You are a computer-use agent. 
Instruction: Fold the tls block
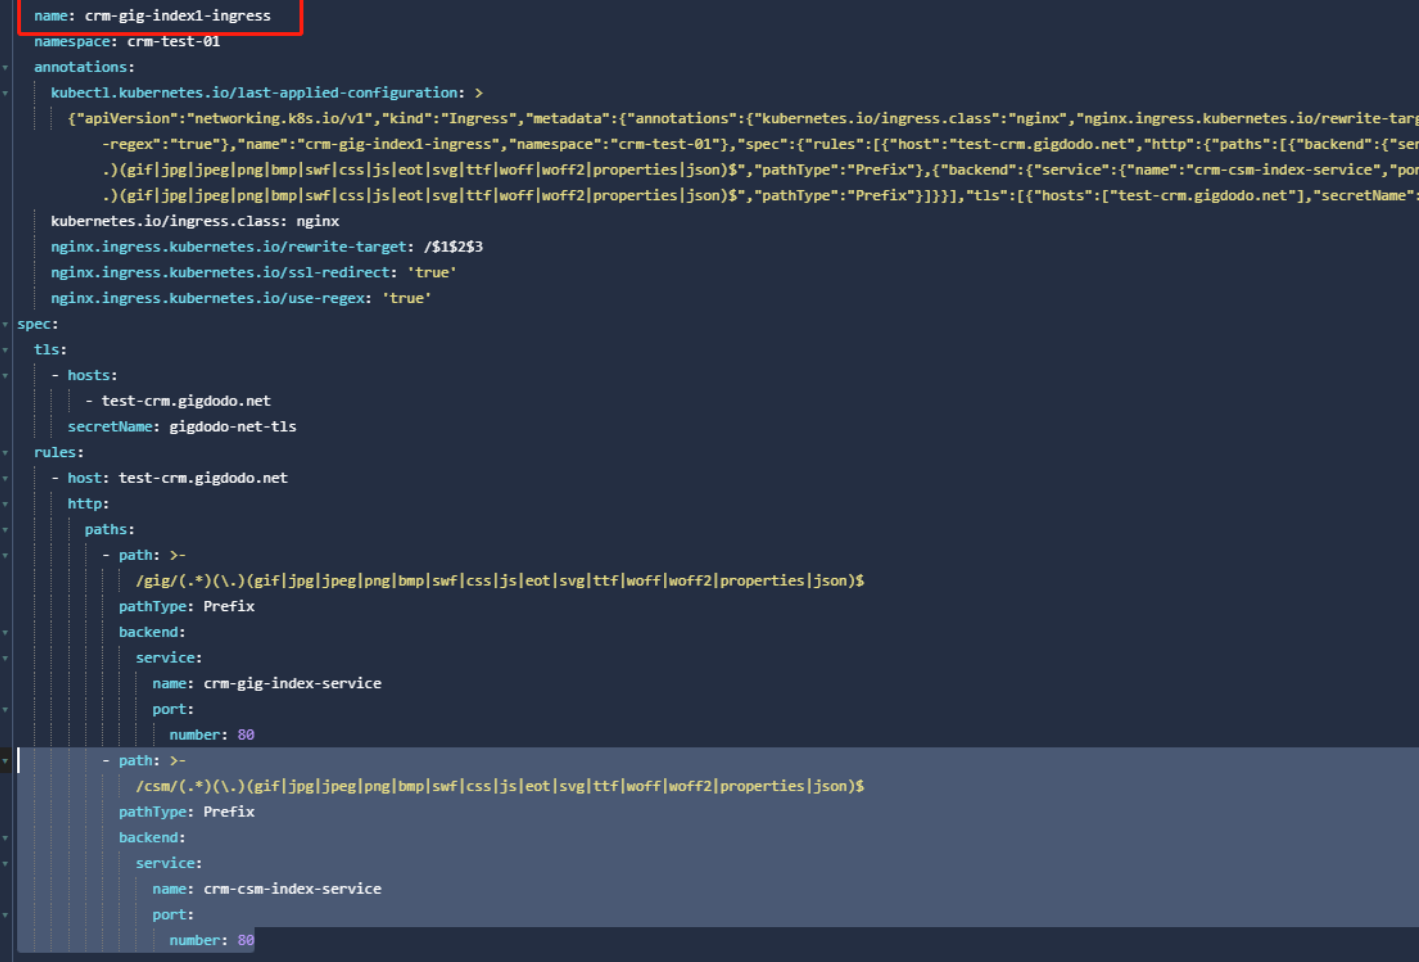(6, 350)
